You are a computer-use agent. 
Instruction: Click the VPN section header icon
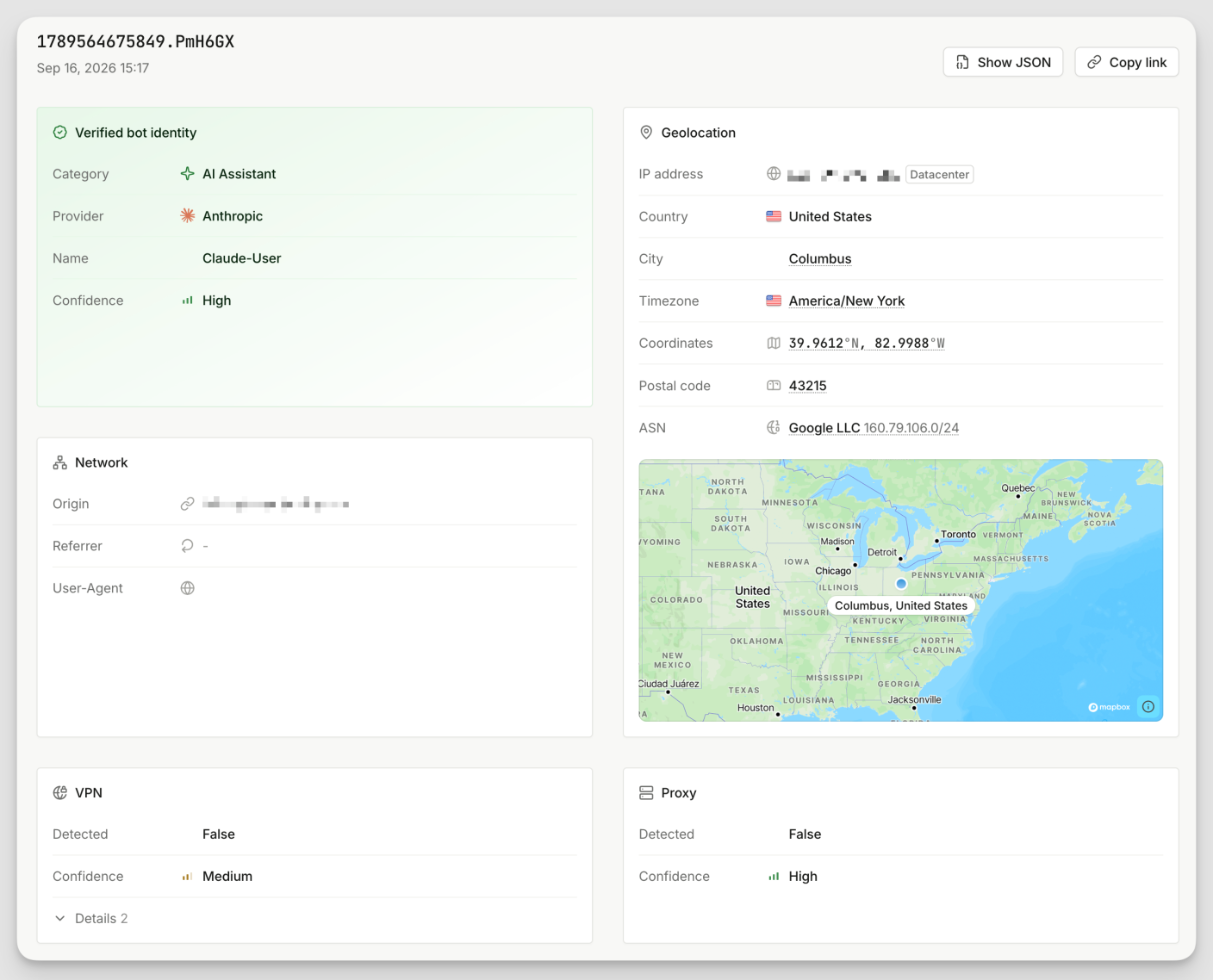[x=60, y=793]
